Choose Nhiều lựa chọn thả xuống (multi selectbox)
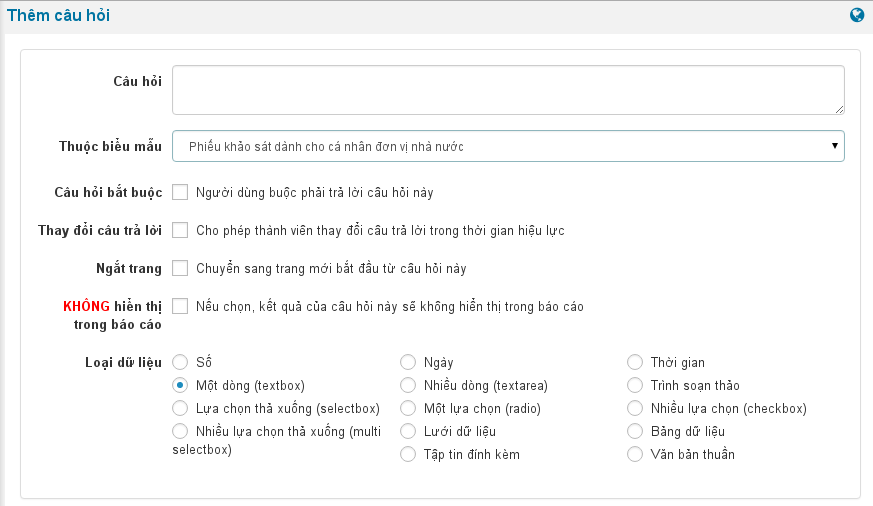The height and width of the screenshot is (506, 873). (180, 431)
